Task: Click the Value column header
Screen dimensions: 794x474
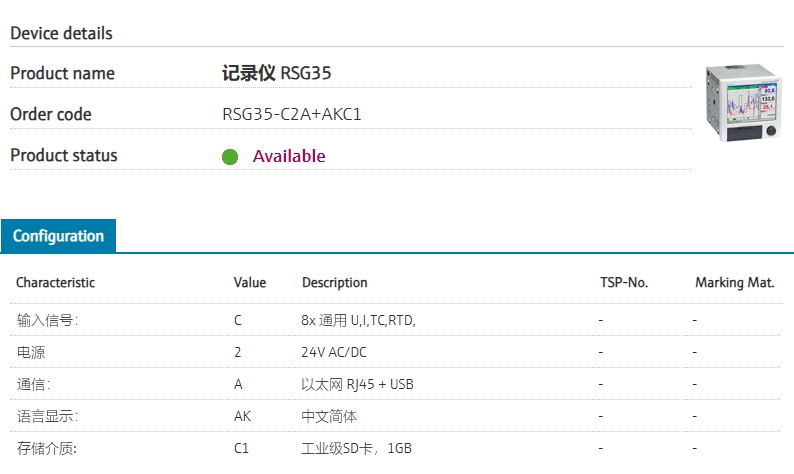Action: (250, 282)
